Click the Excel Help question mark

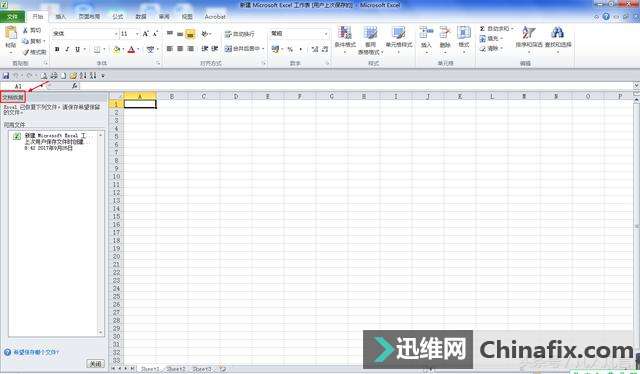606,16
